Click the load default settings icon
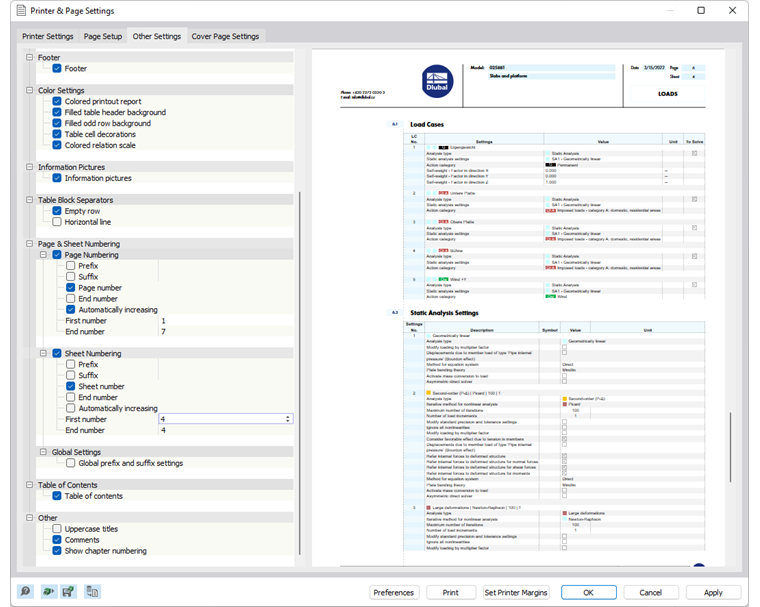This screenshot has height=607, width=760. (48, 591)
